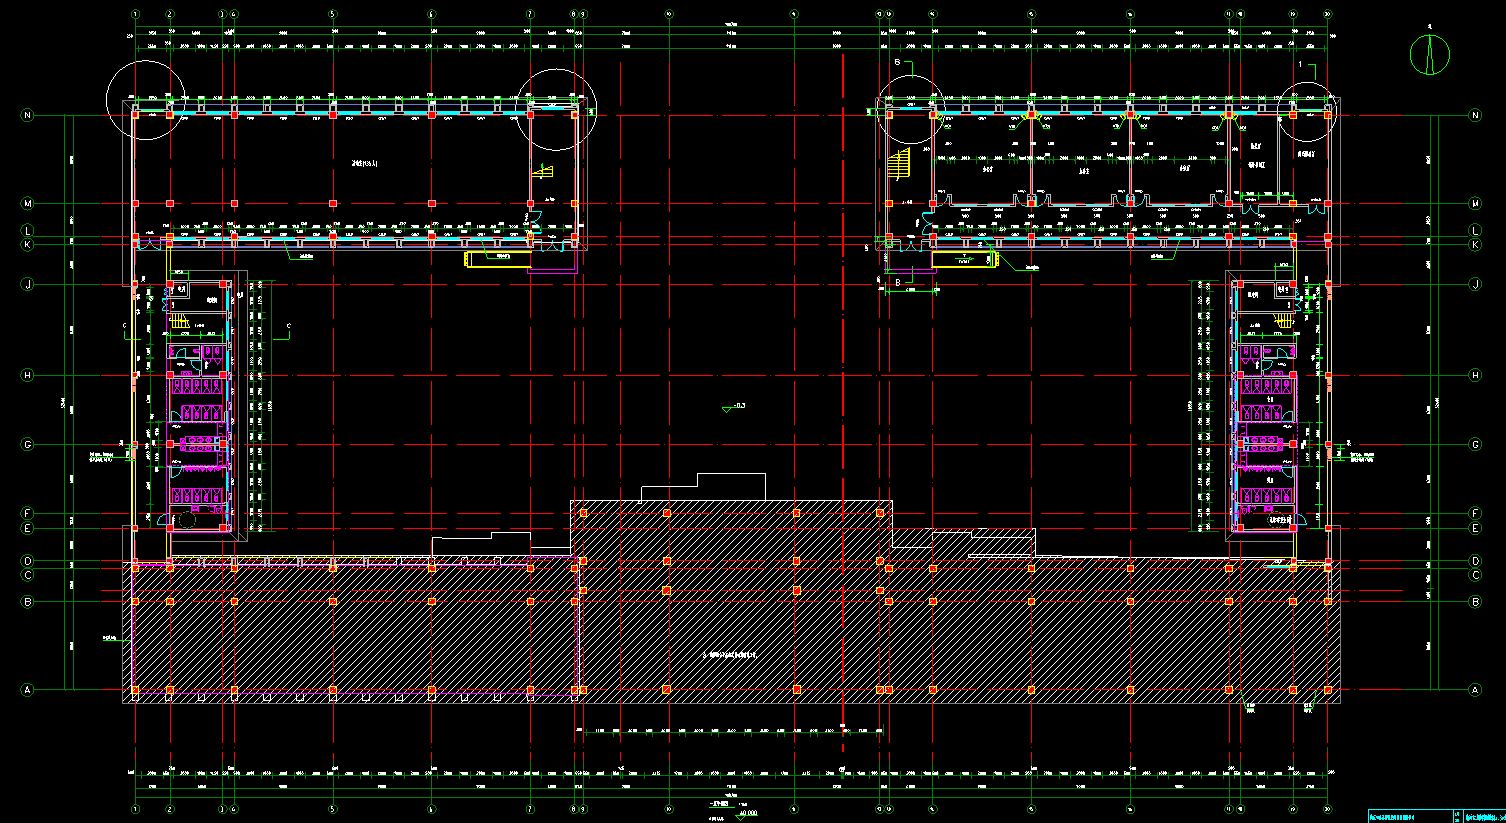This screenshot has width=1506, height=823.
Task: Select the yellow stair symbol inside the top-left hall
Action: pyautogui.click(x=543, y=172)
